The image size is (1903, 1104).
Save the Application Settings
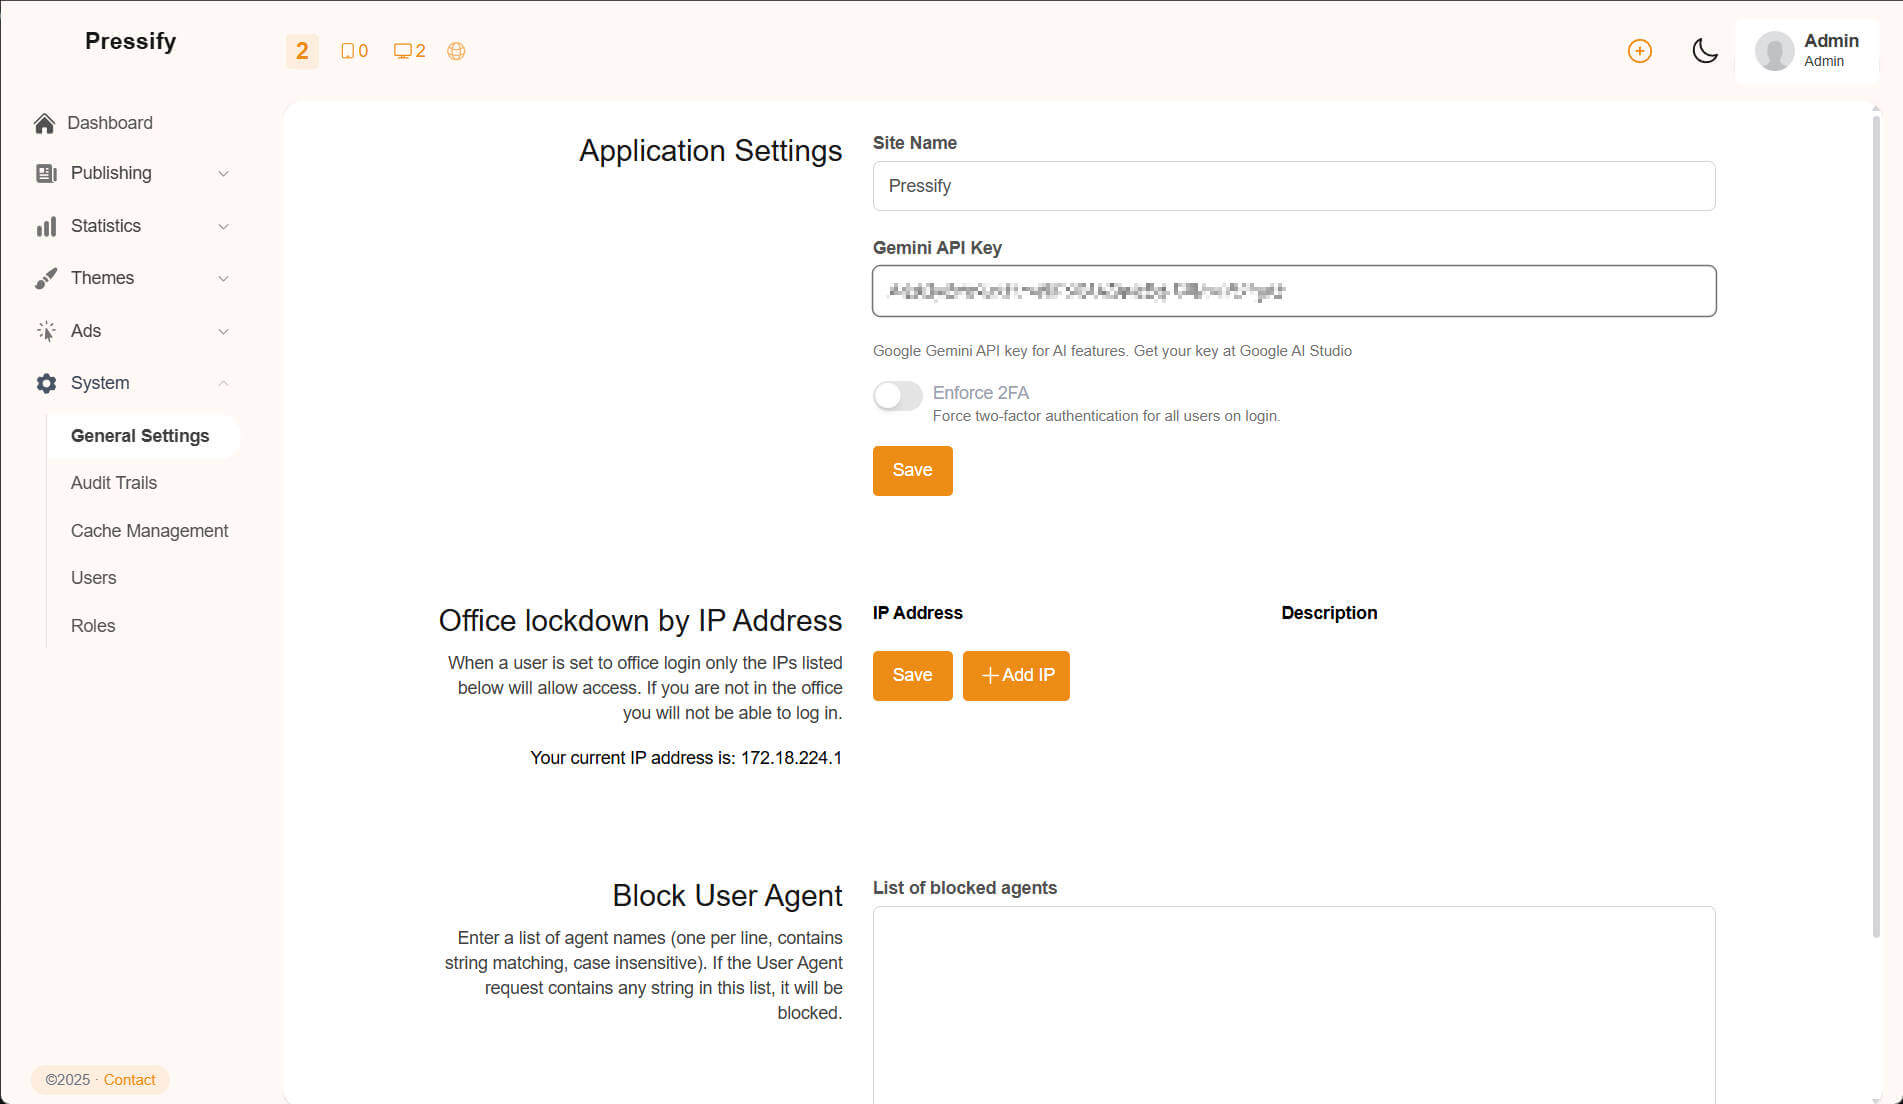tap(912, 470)
